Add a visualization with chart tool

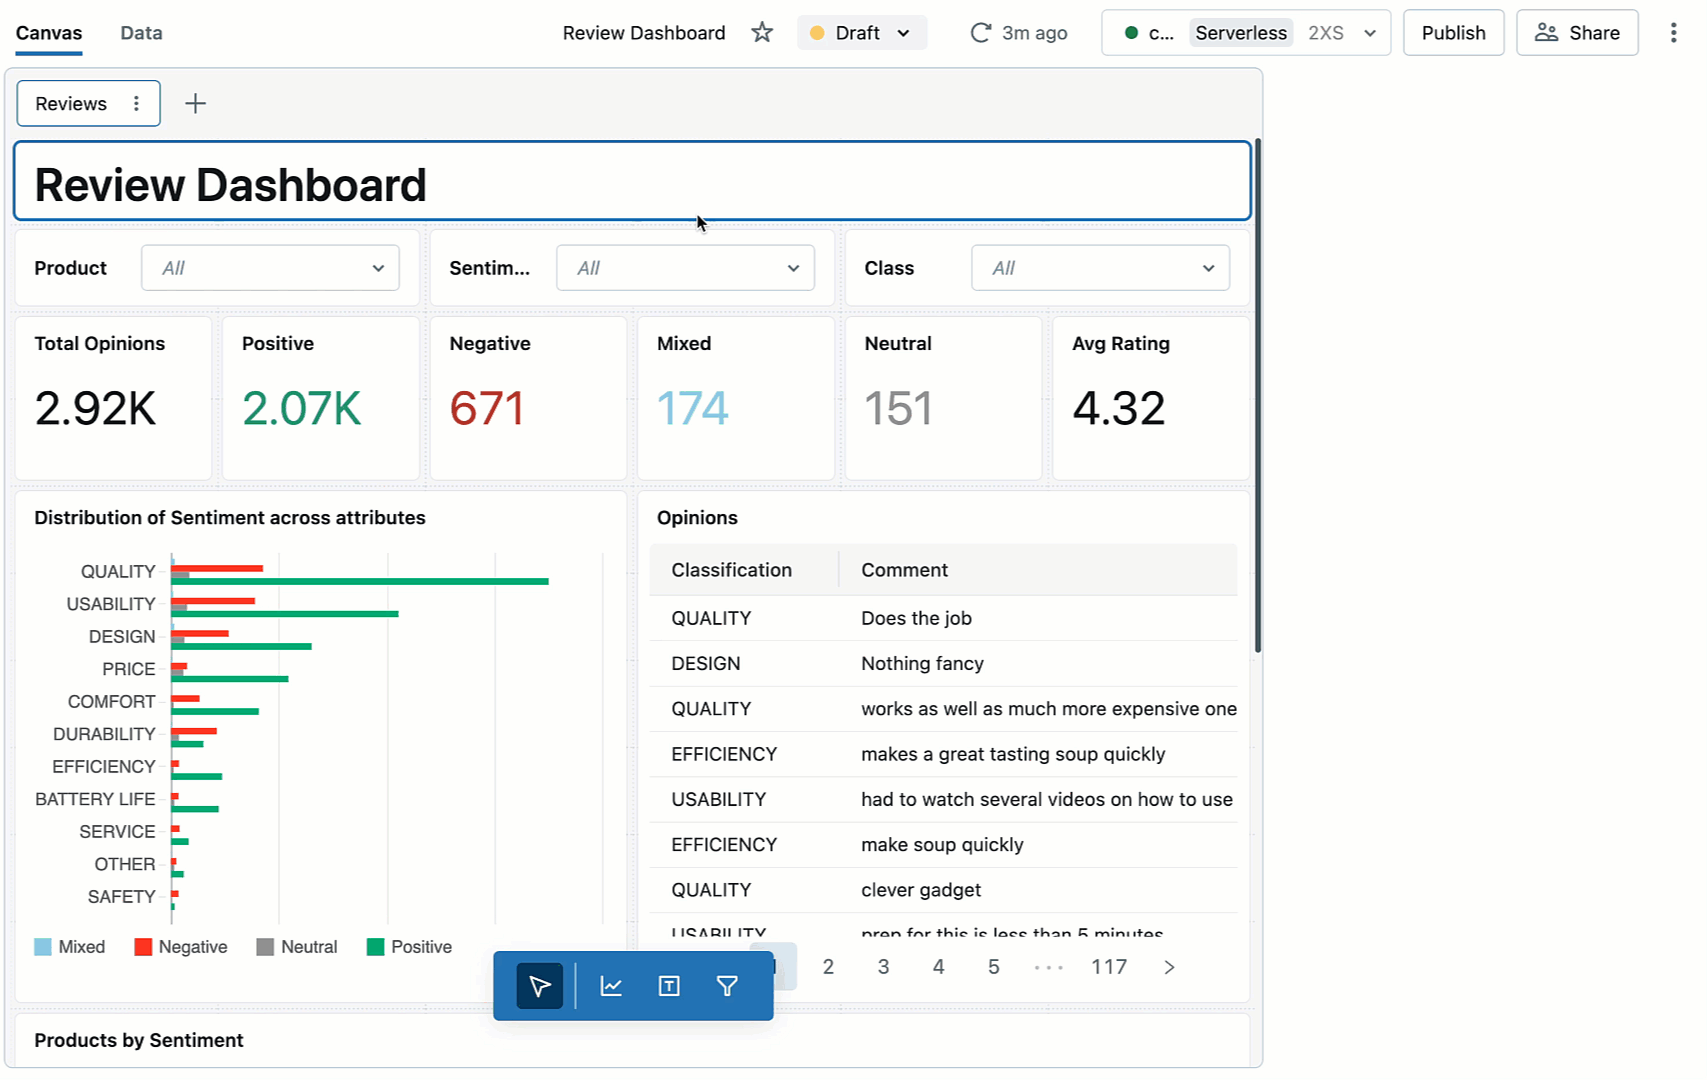tap(611, 987)
